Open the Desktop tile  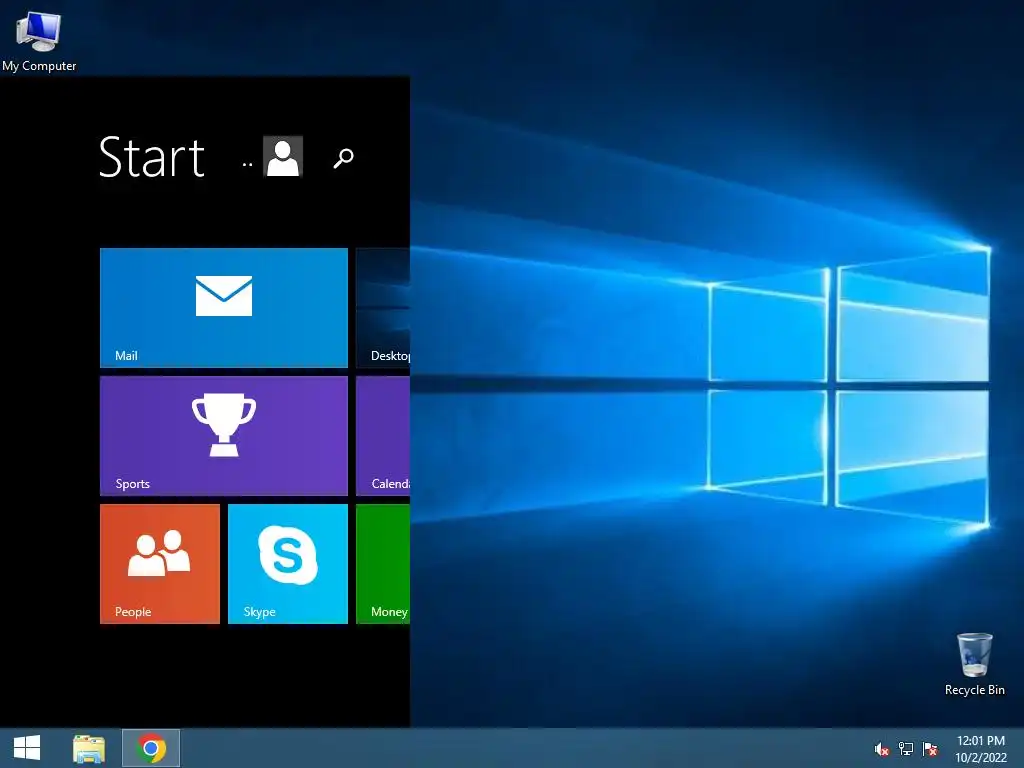[x=383, y=308]
